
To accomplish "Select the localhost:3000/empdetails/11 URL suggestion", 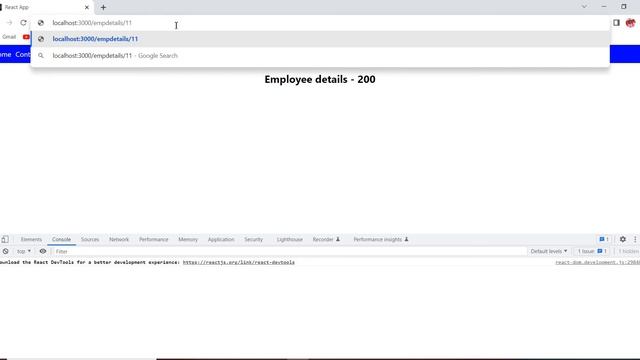I will (x=320, y=39).
